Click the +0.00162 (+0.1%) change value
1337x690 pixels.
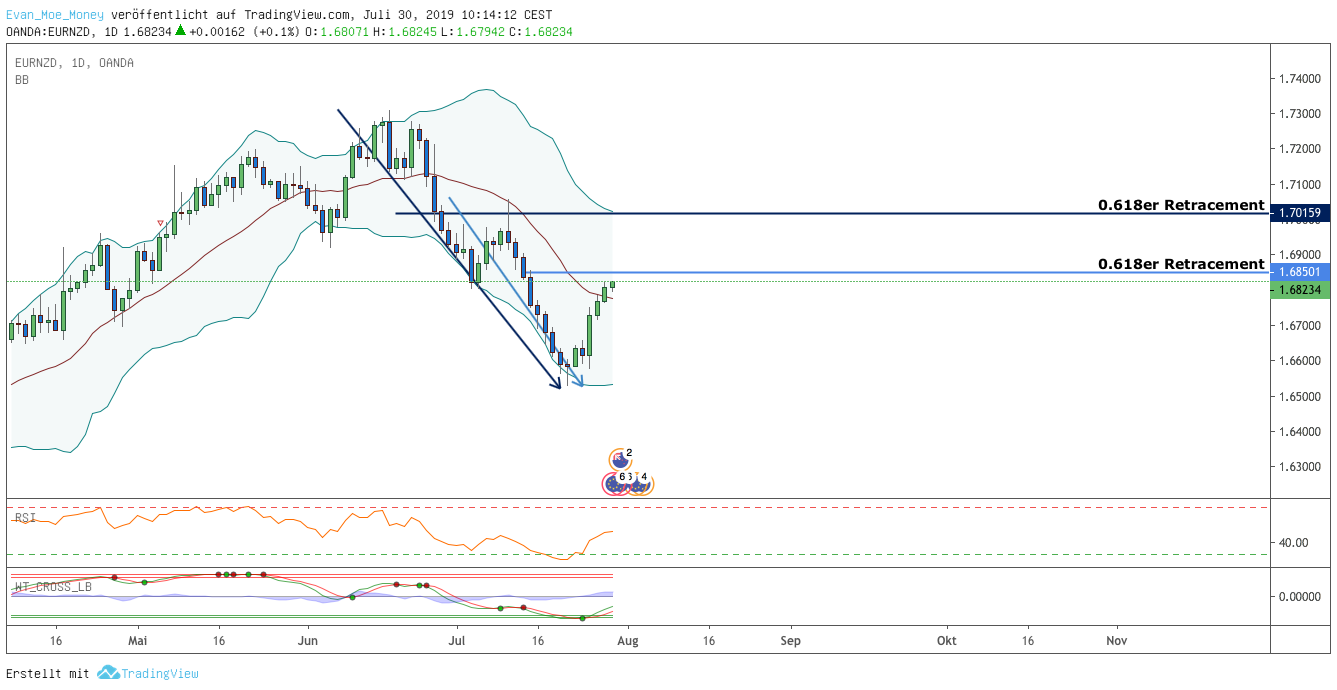pos(244,31)
